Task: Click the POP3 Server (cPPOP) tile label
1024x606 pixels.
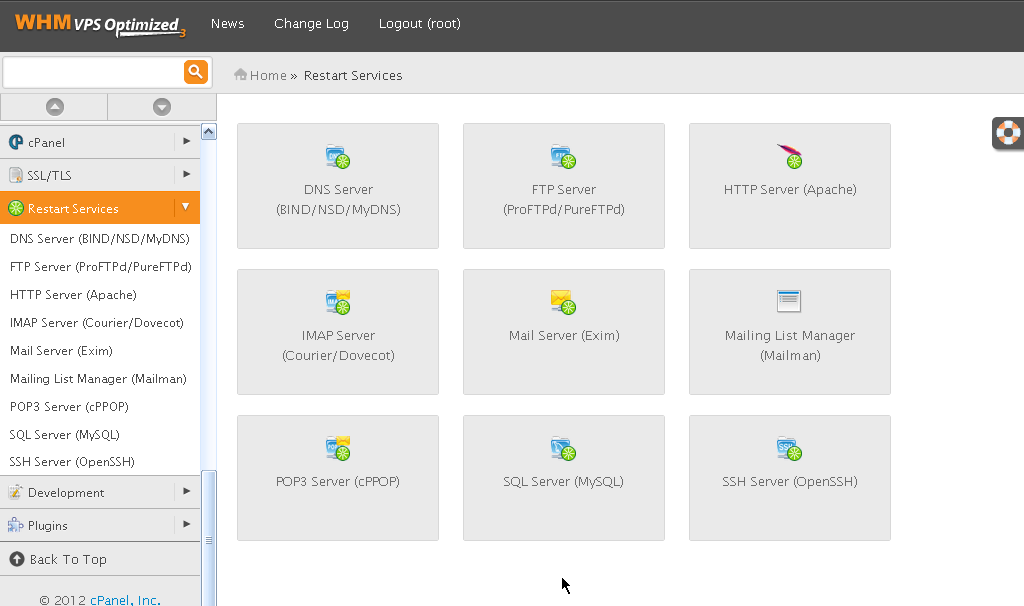Action: point(338,482)
